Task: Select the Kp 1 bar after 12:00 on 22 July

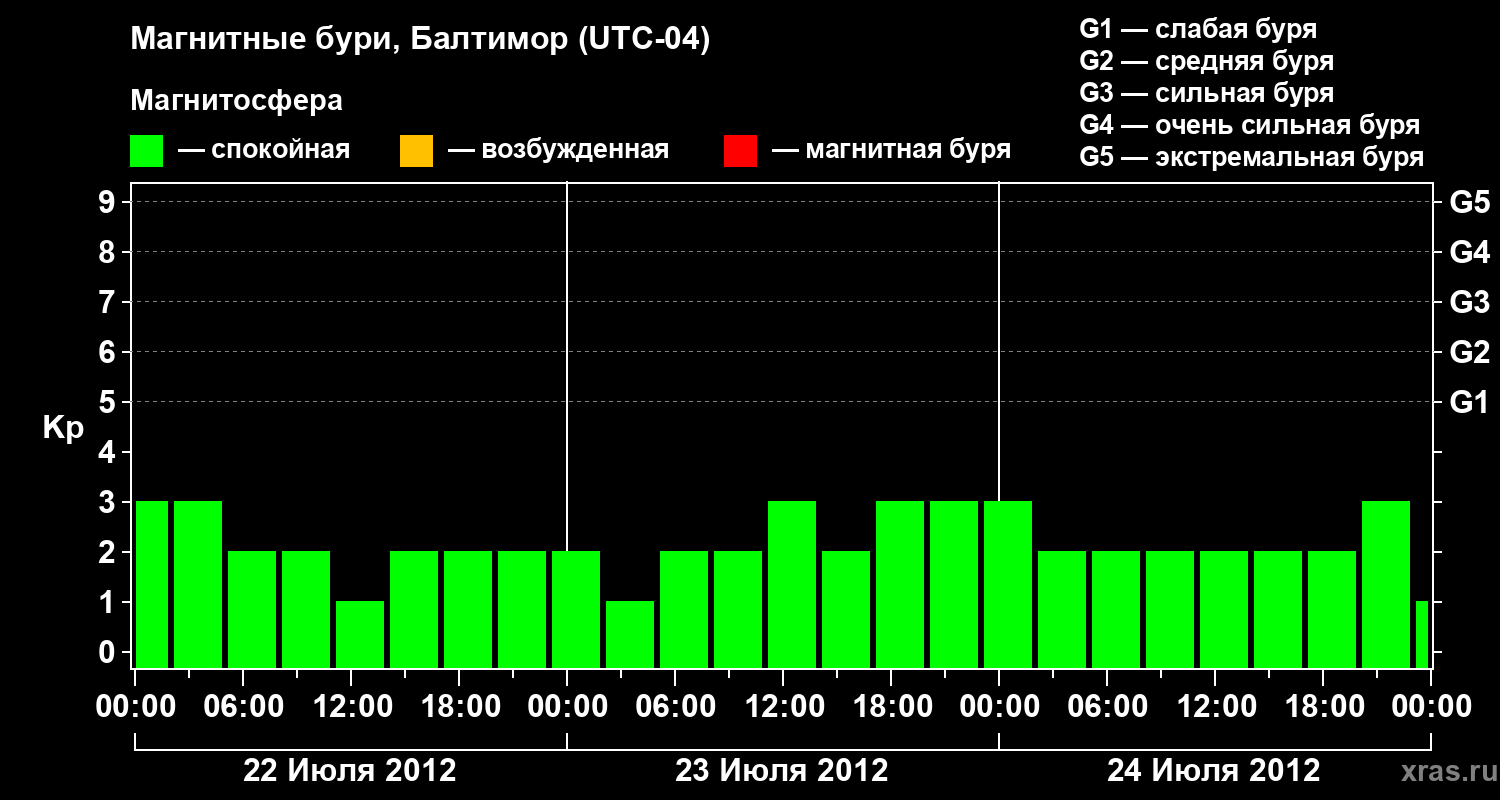Action: pos(360,634)
